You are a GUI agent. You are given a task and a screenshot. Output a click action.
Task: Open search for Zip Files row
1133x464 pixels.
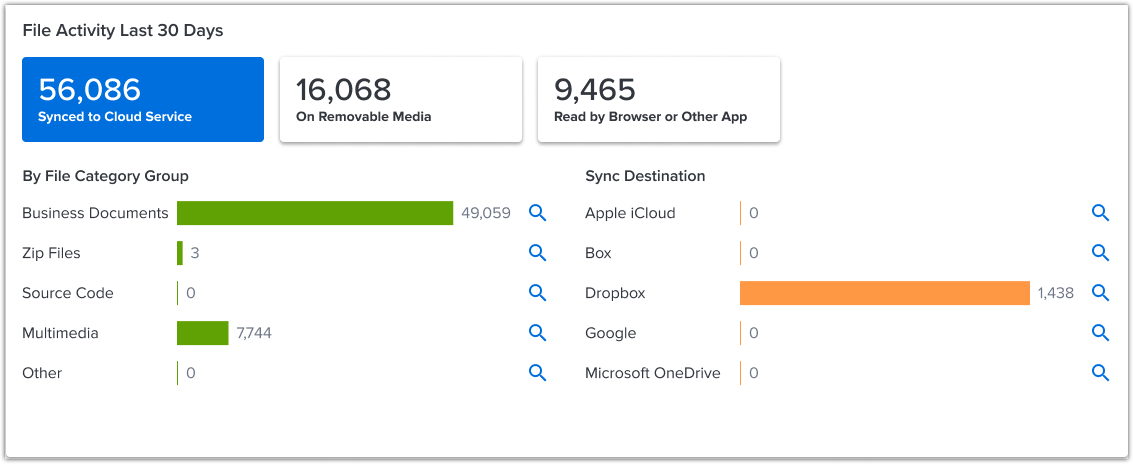tap(537, 253)
